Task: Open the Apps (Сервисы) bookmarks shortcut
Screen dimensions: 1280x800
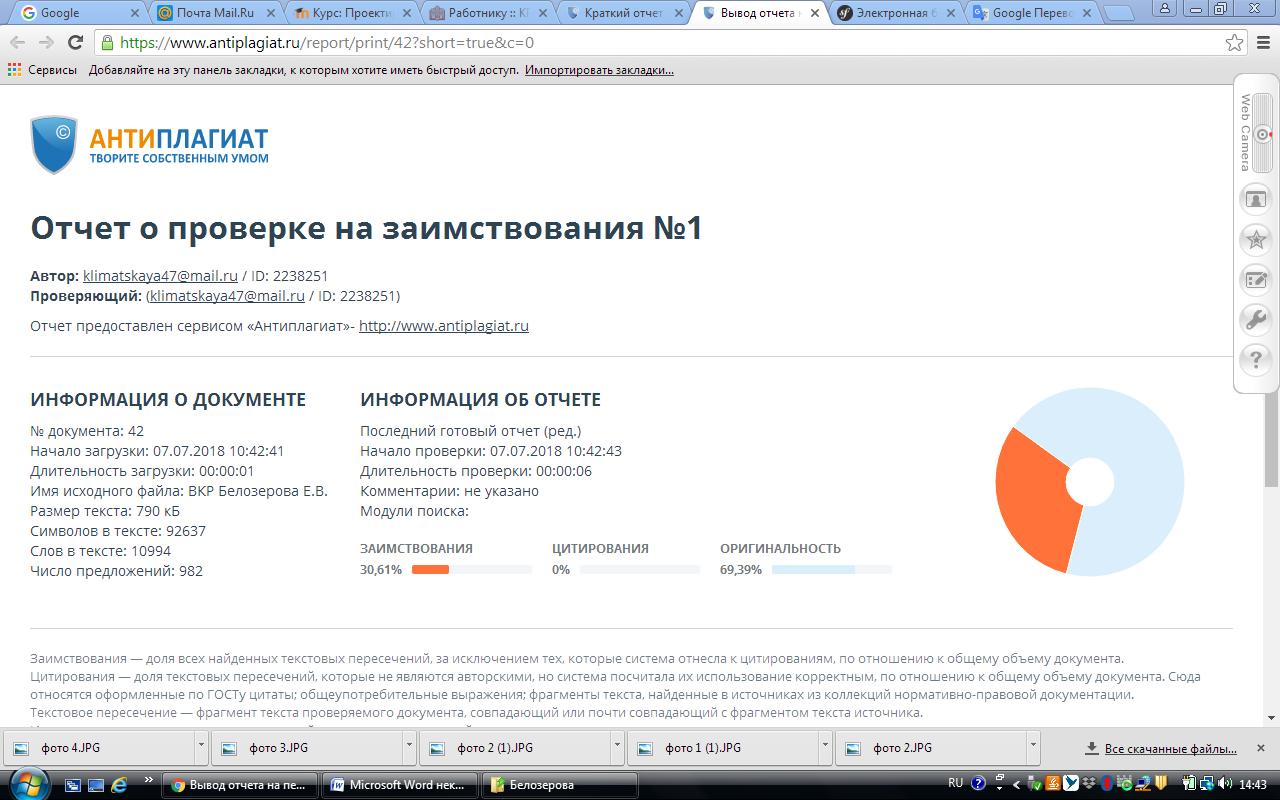Action: [x=42, y=70]
